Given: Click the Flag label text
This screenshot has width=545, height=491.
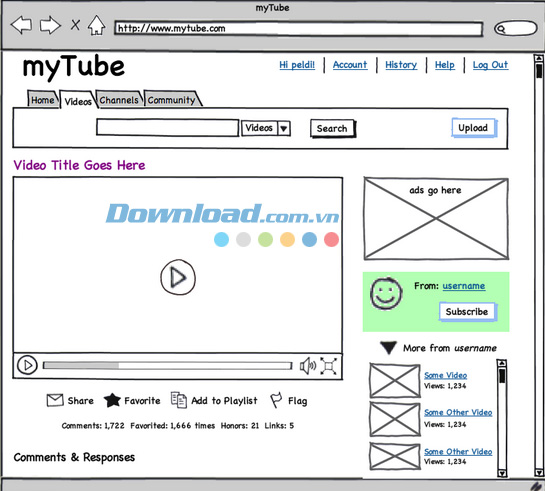Looking at the screenshot, I should point(298,401).
